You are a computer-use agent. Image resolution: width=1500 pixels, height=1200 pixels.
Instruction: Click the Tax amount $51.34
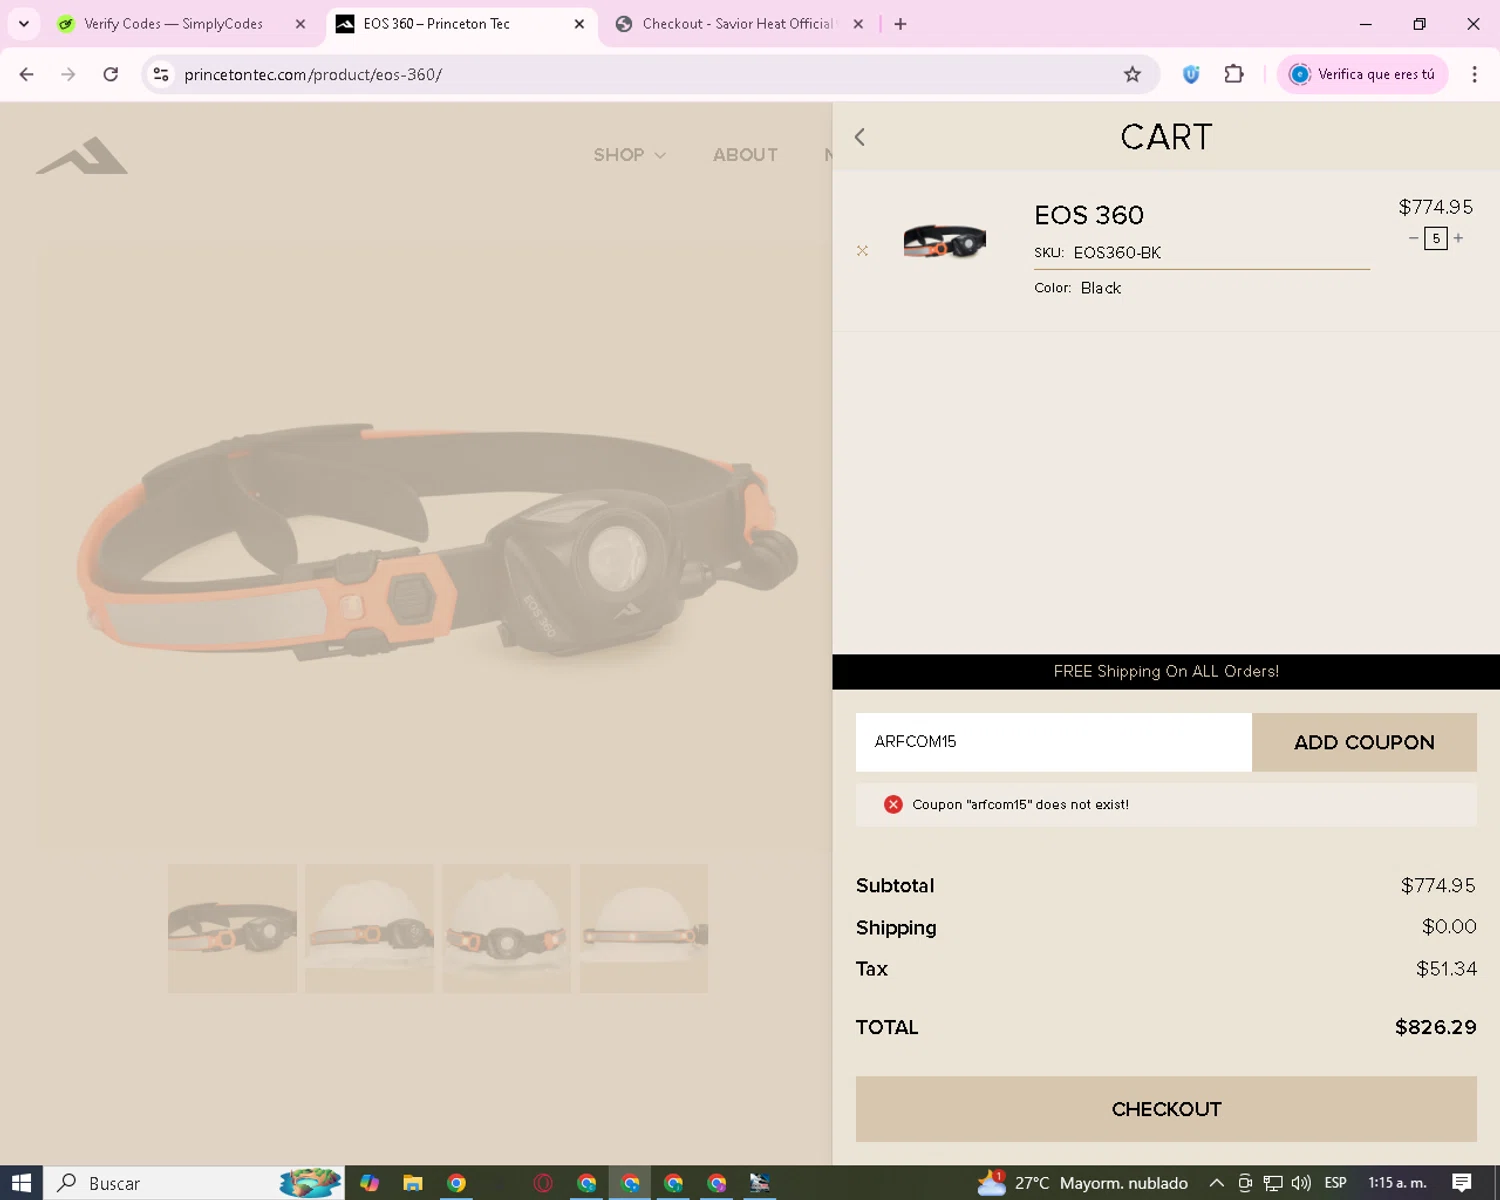click(x=1446, y=969)
